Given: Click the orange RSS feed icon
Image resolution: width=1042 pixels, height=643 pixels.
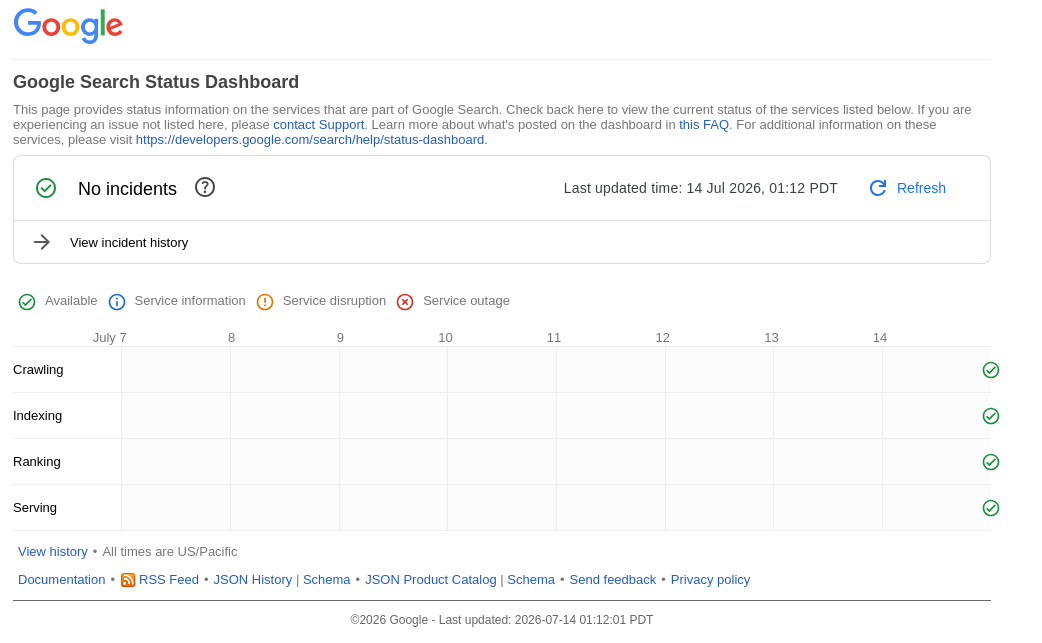Looking at the screenshot, I should point(128,580).
